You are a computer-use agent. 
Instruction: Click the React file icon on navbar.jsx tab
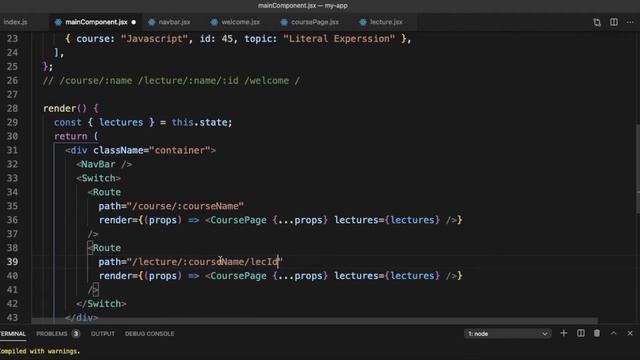point(152,22)
